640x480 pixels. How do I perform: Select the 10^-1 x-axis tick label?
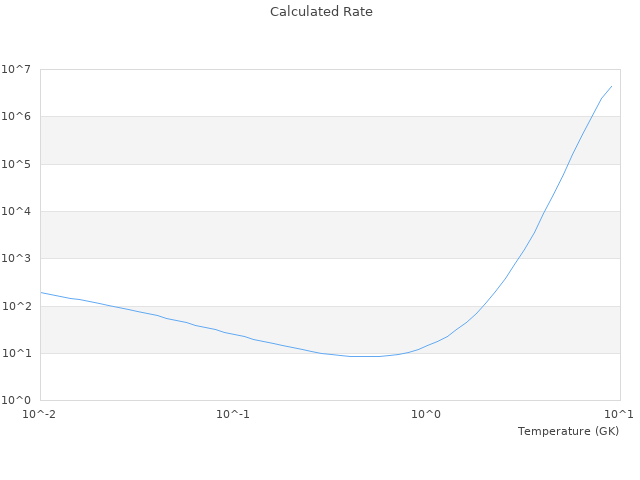233,414
